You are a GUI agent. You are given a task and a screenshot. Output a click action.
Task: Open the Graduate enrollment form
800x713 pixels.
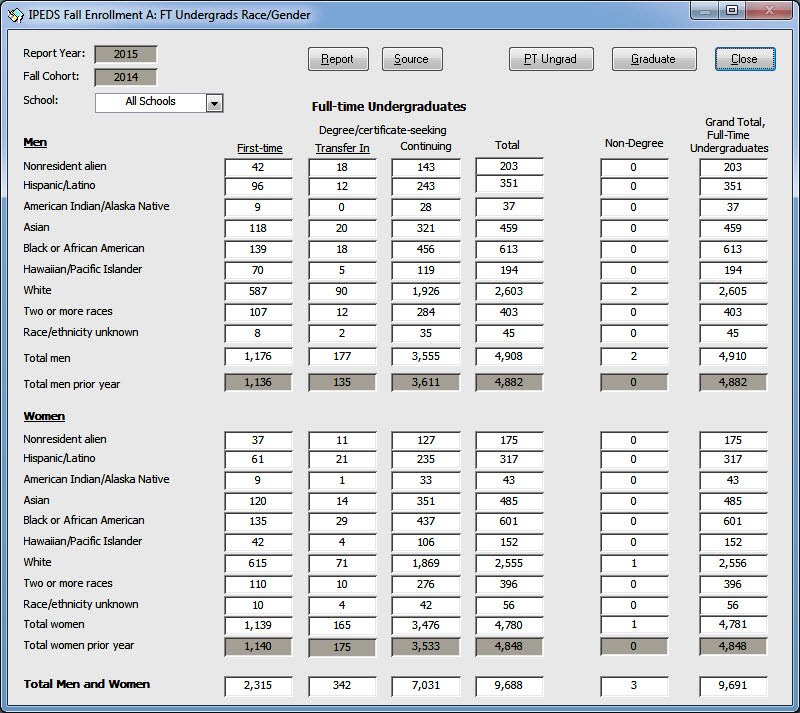point(654,59)
